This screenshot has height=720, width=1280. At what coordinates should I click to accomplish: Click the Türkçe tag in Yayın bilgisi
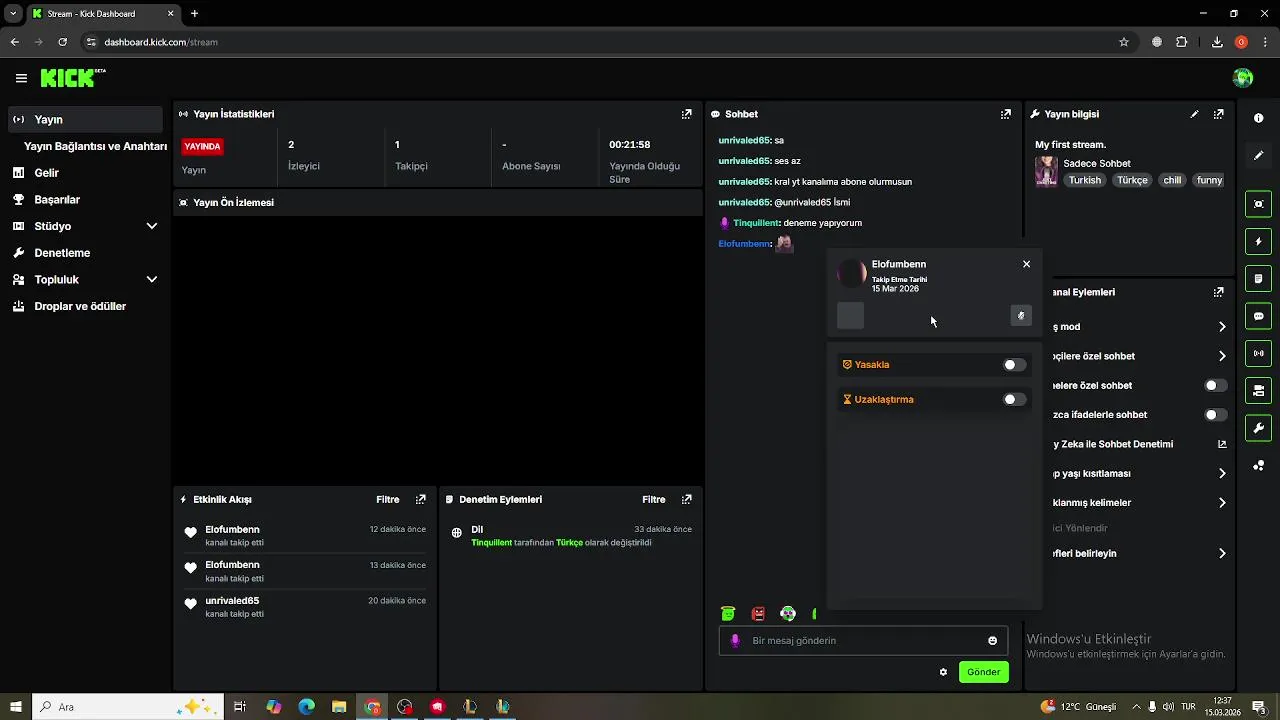[1132, 180]
